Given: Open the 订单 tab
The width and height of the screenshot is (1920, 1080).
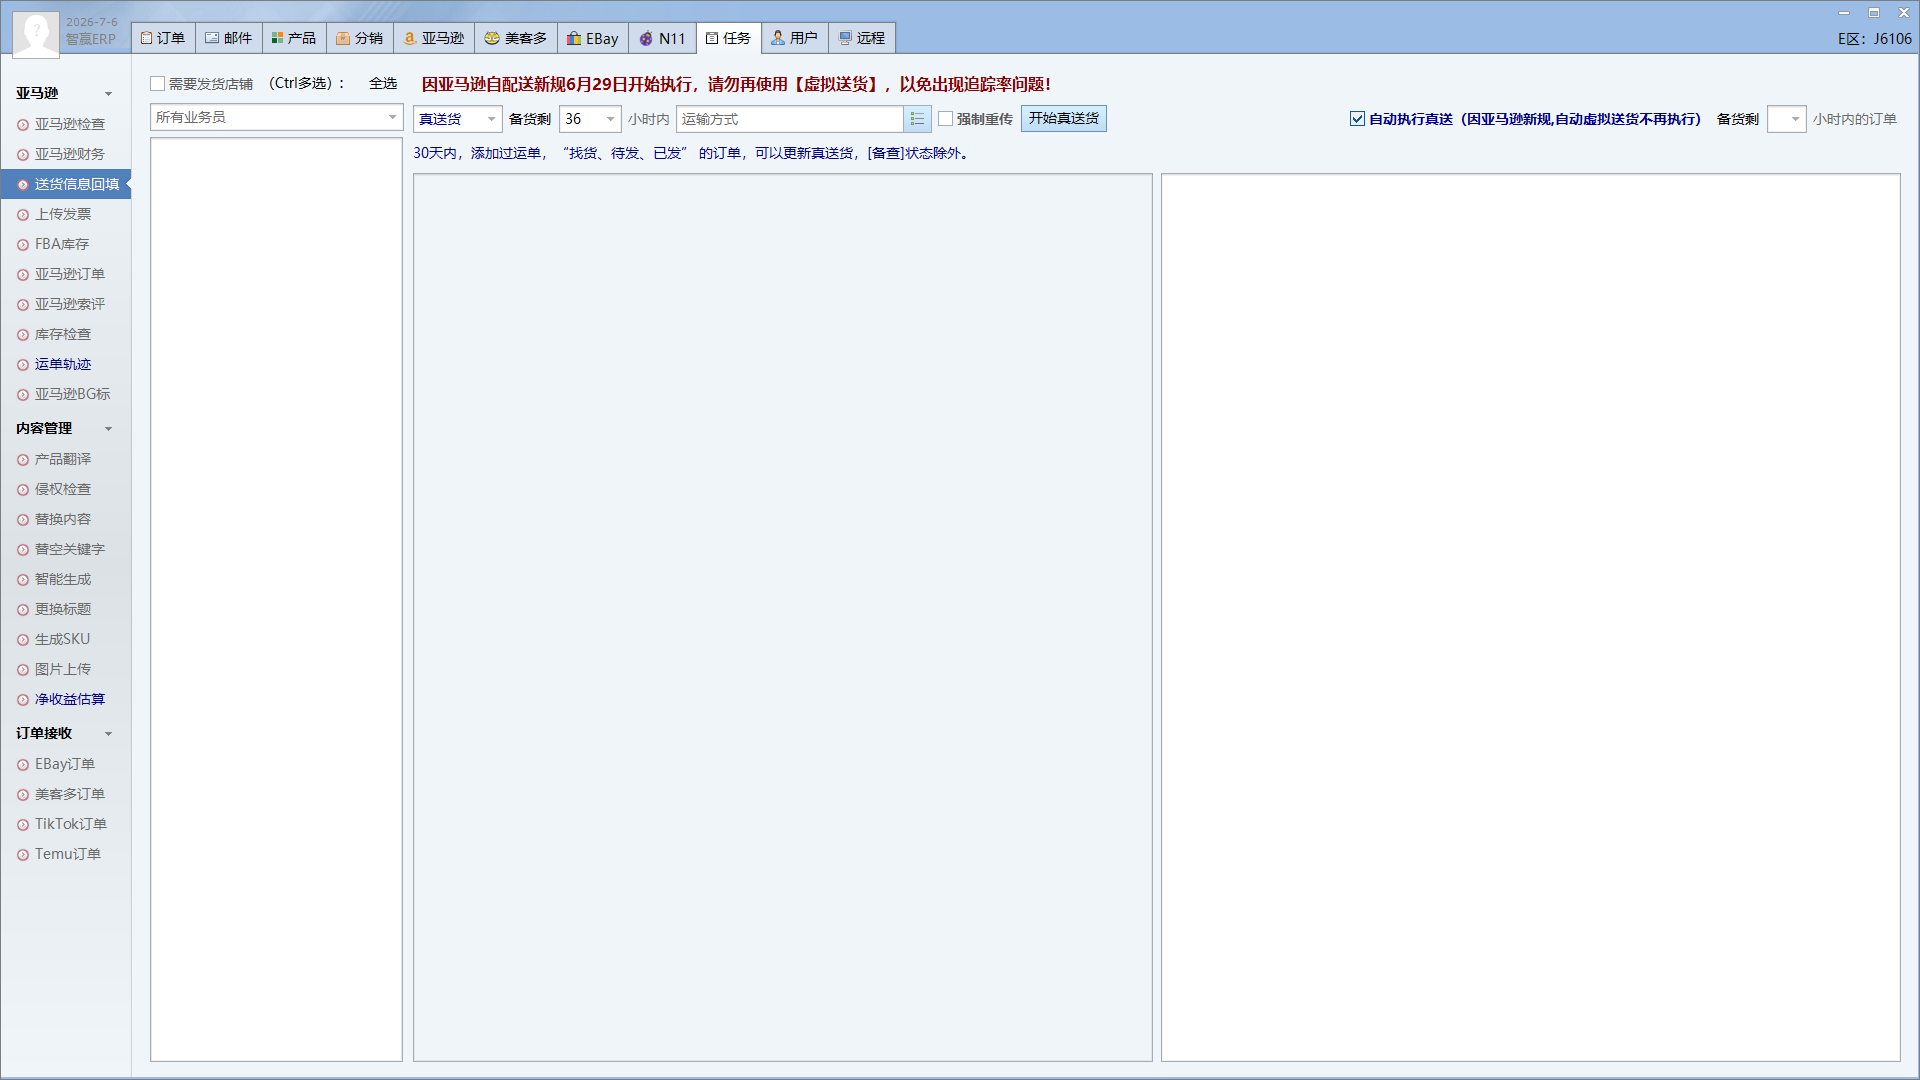Looking at the screenshot, I should pyautogui.click(x=163, y=38).
